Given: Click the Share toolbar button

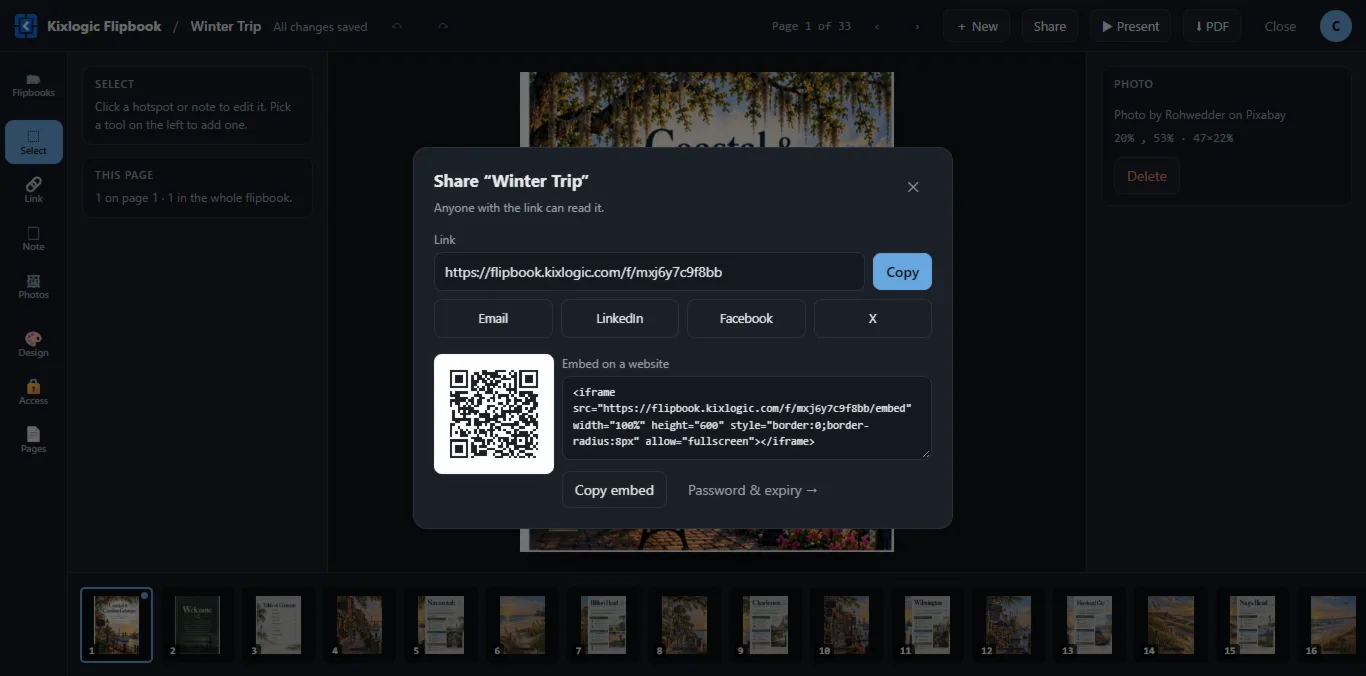Looking at the screenshot, I should click(x=1050, y=26).
